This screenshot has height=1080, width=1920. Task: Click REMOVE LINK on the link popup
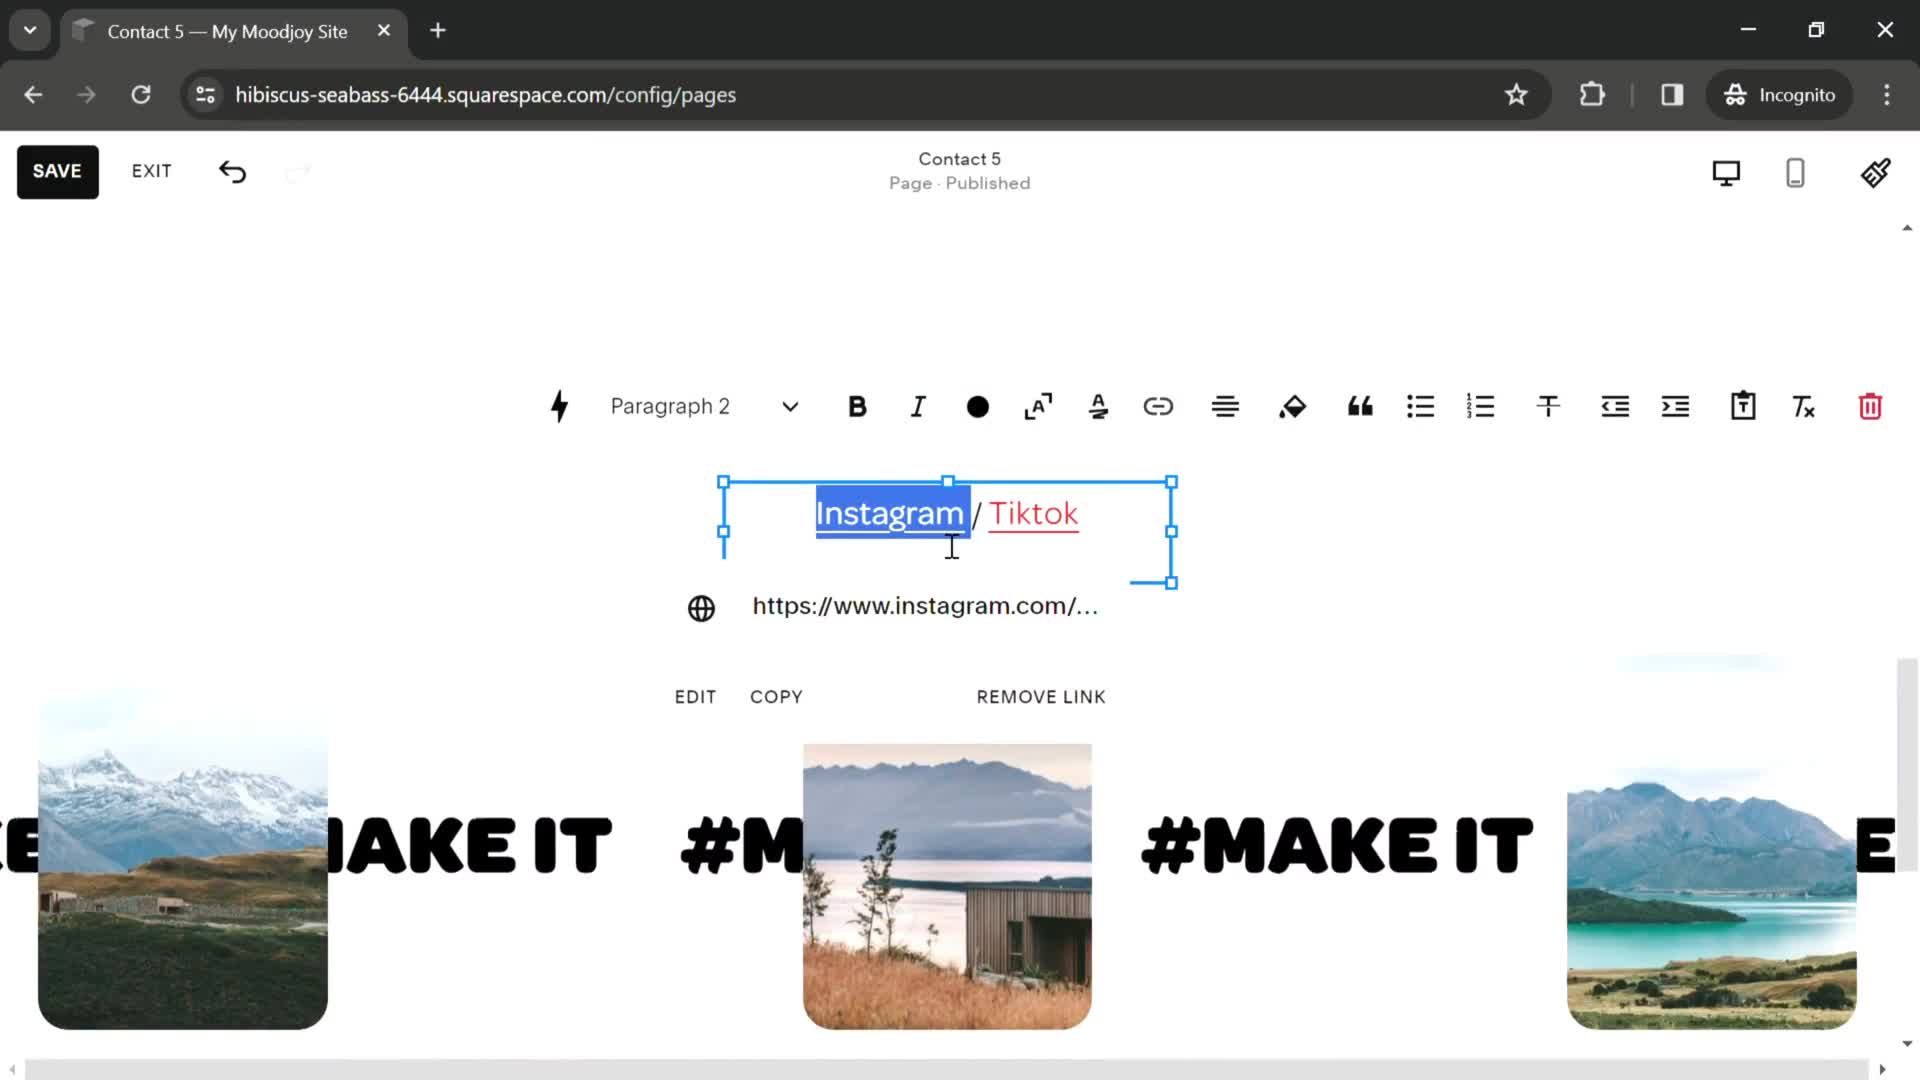[x=1041, y=697]
